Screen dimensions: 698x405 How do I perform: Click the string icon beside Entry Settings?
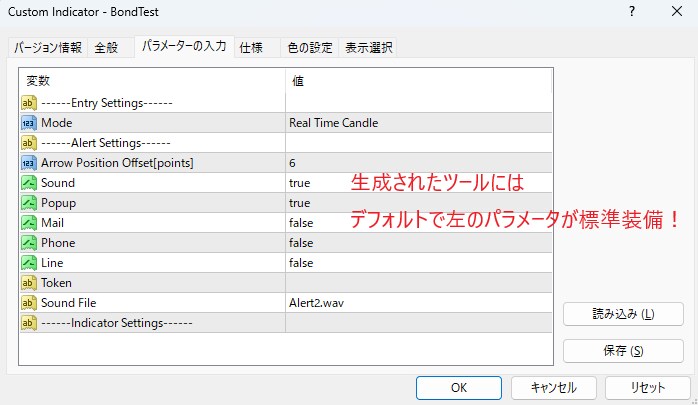pyautogui.click(x=28, y=103)
